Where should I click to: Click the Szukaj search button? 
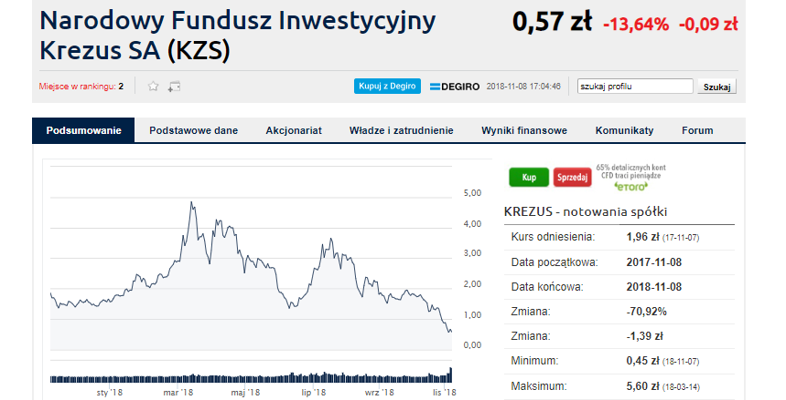pyautogui.click(x=717, y=87)
